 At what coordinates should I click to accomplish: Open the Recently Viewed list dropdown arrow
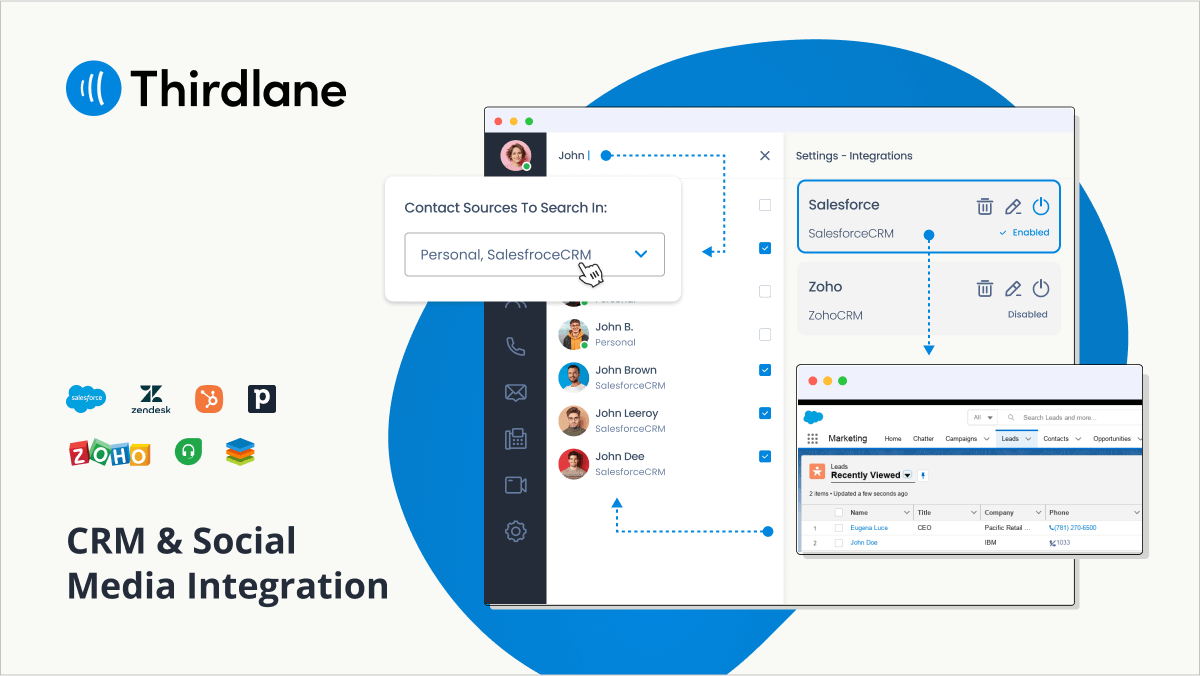(x=908, y=476)
